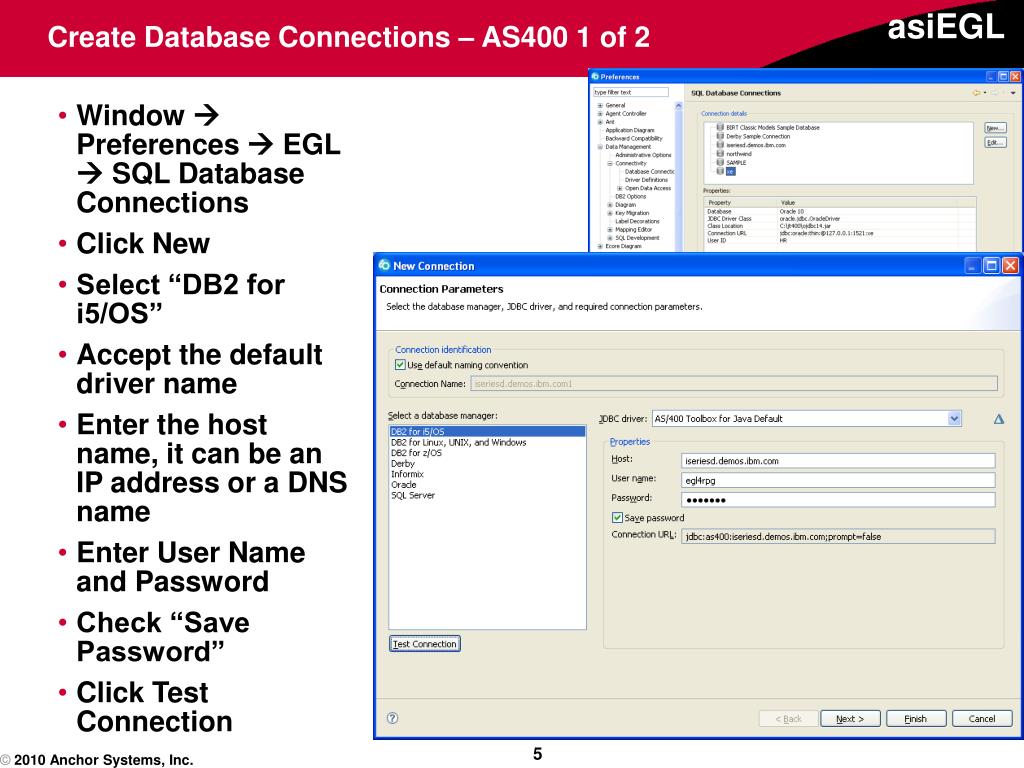This screenshot has height=768, width=1024.
Task: Select SQL Server in database manager list
Action: (x=413, y=495)
